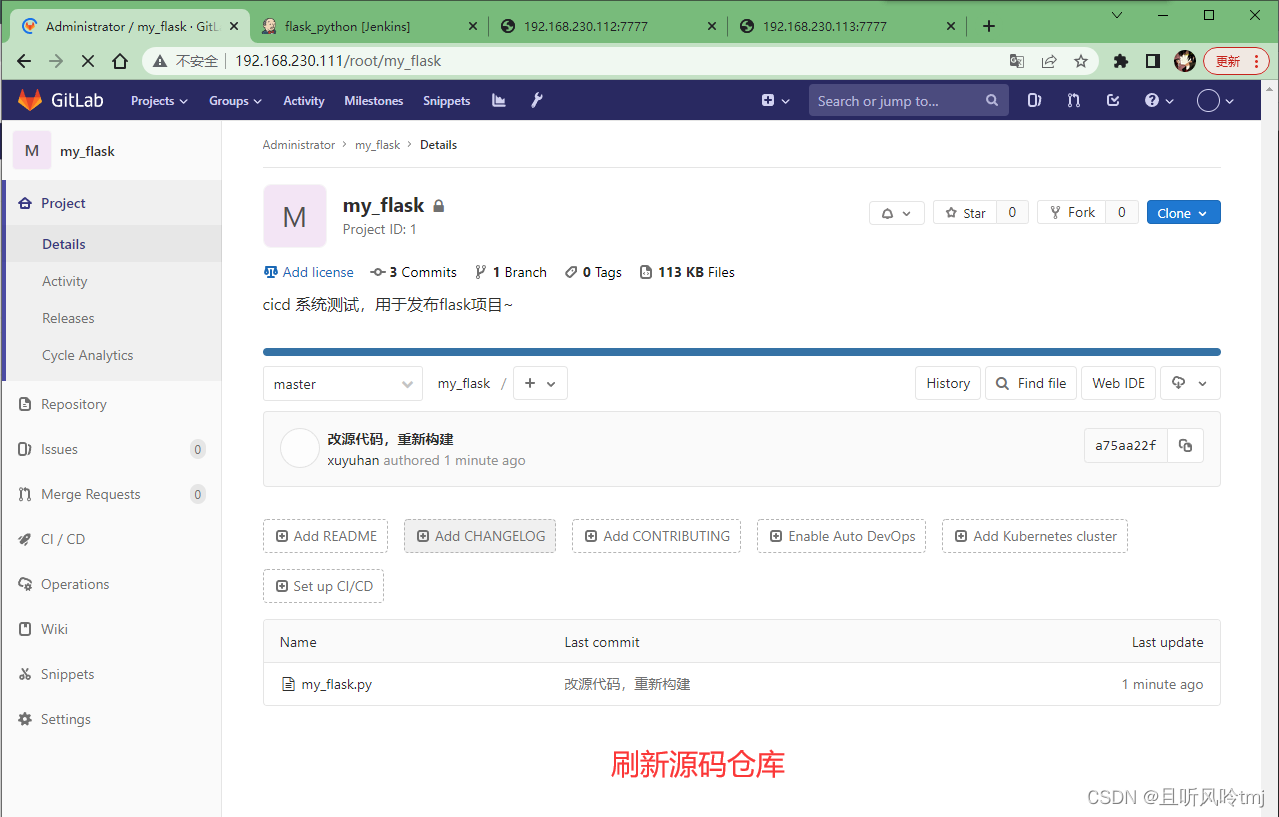Open the user avatar dropdown in navbar
The image size is (1279, 817).
point(1215,100)
